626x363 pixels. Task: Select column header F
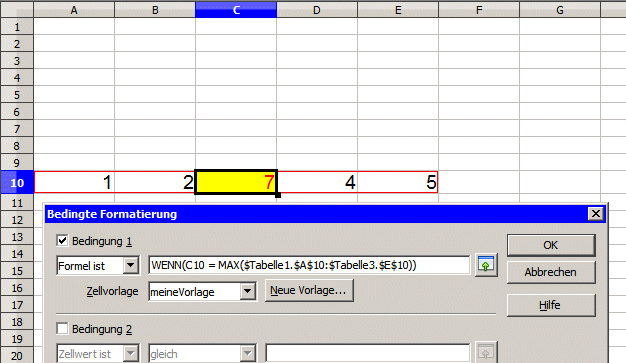coord(479,10)
